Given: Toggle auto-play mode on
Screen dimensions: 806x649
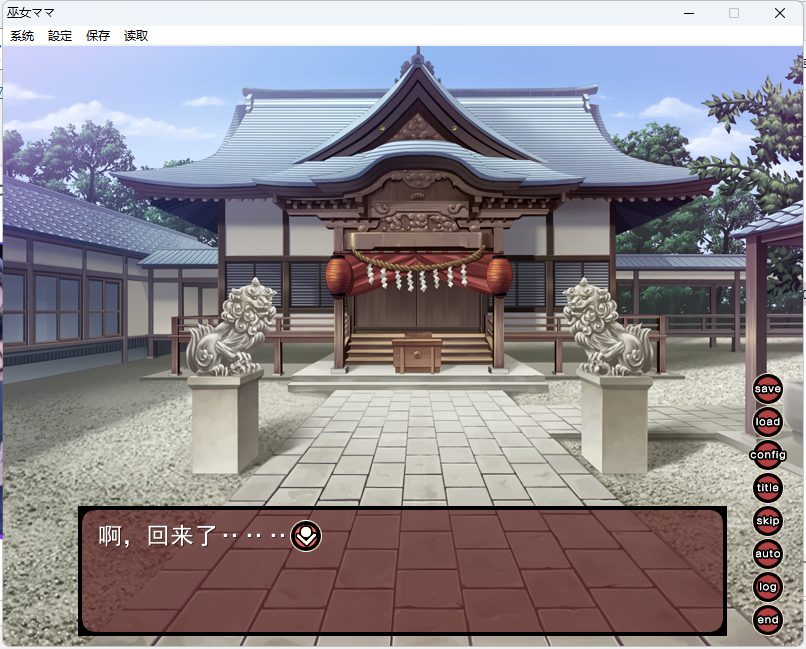Looking at the screenshot, I should click(767, 554).
